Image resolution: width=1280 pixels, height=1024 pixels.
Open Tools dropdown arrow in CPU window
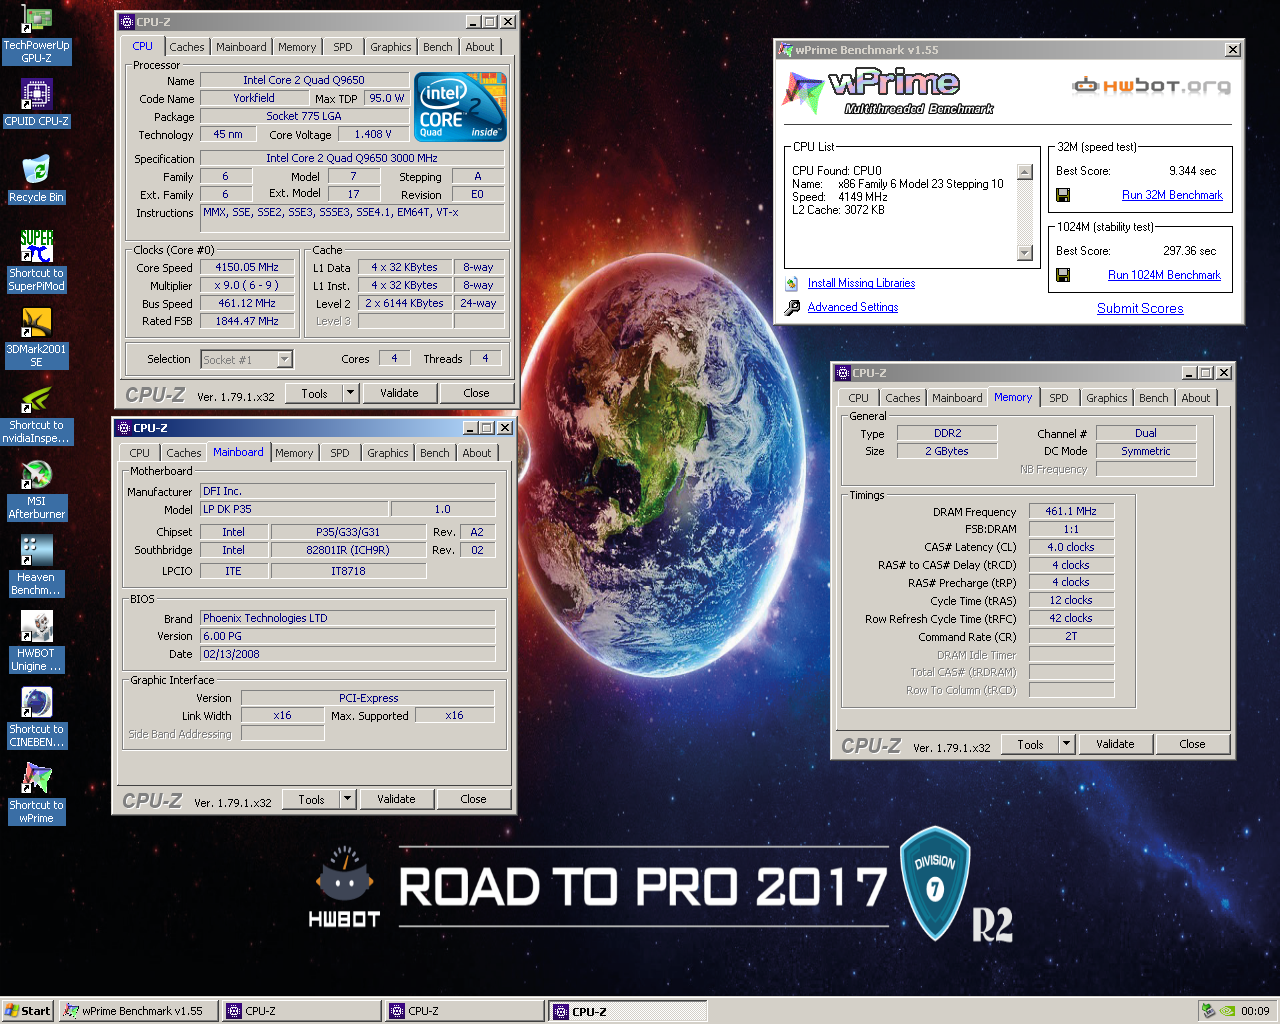tap(351, 393)
